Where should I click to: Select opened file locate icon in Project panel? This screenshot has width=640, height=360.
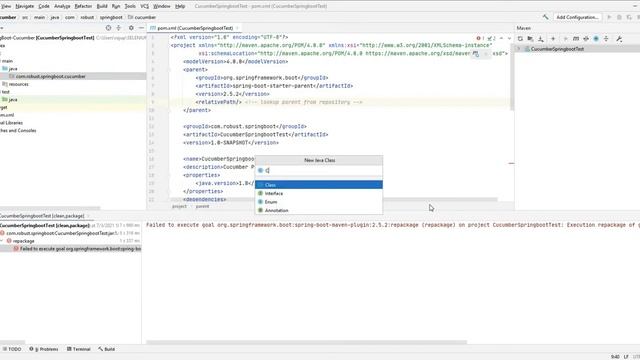pos(108,28)
